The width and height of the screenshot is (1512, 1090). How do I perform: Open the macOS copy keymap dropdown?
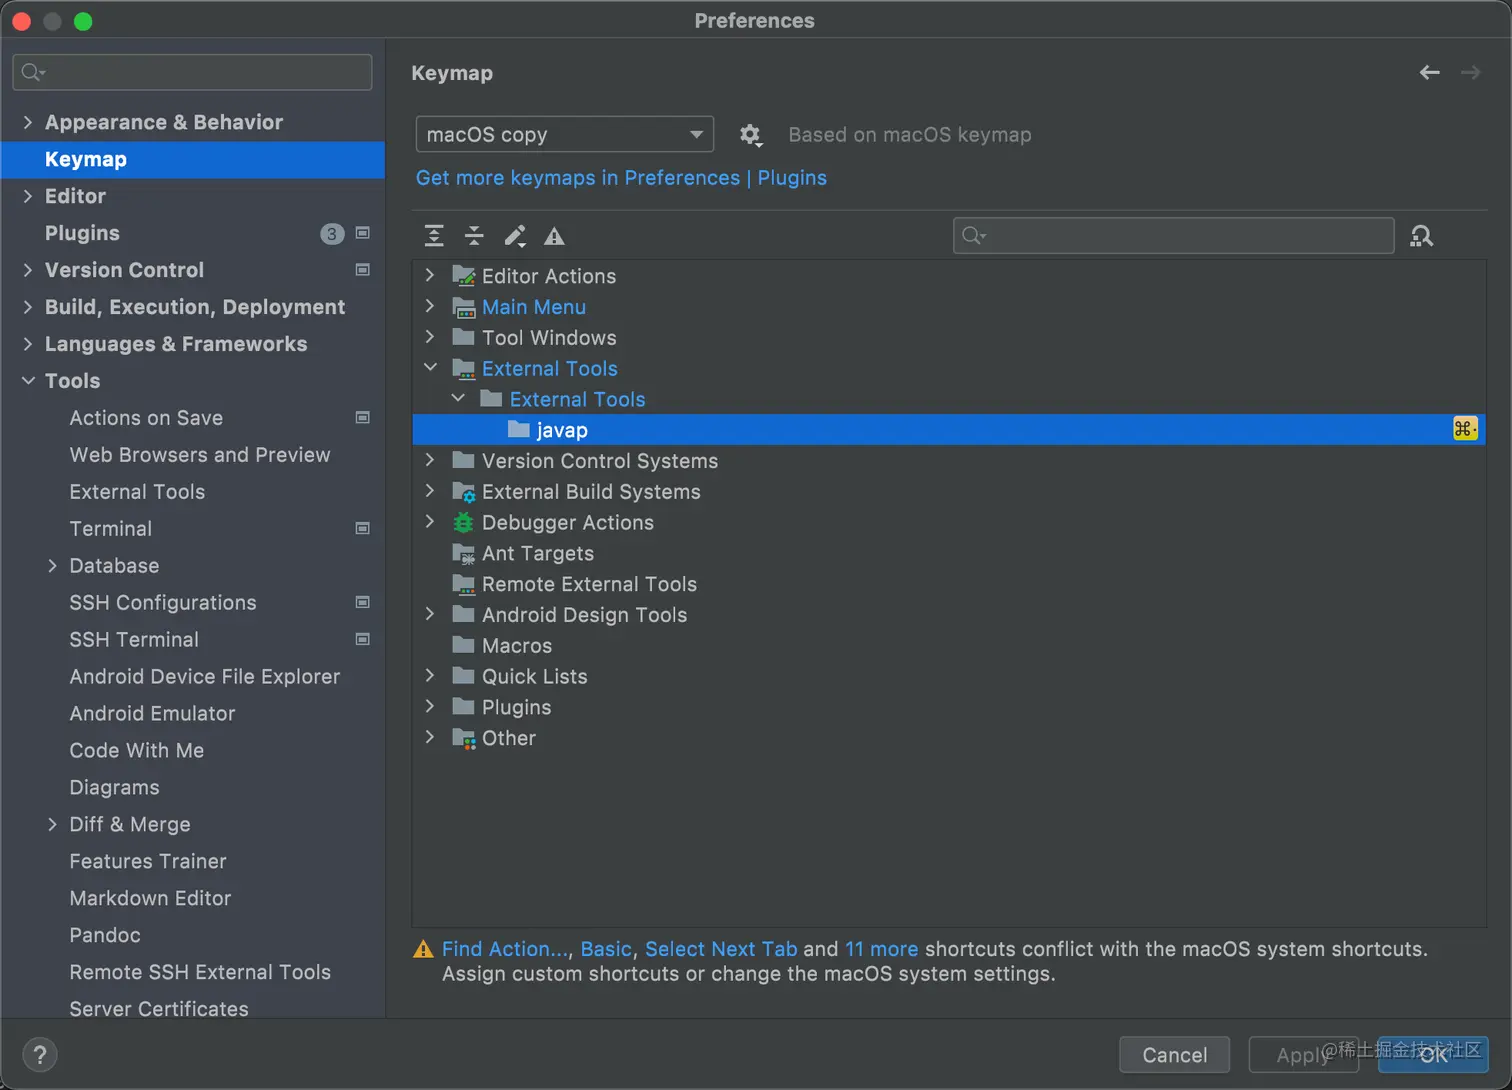[564, 135]
